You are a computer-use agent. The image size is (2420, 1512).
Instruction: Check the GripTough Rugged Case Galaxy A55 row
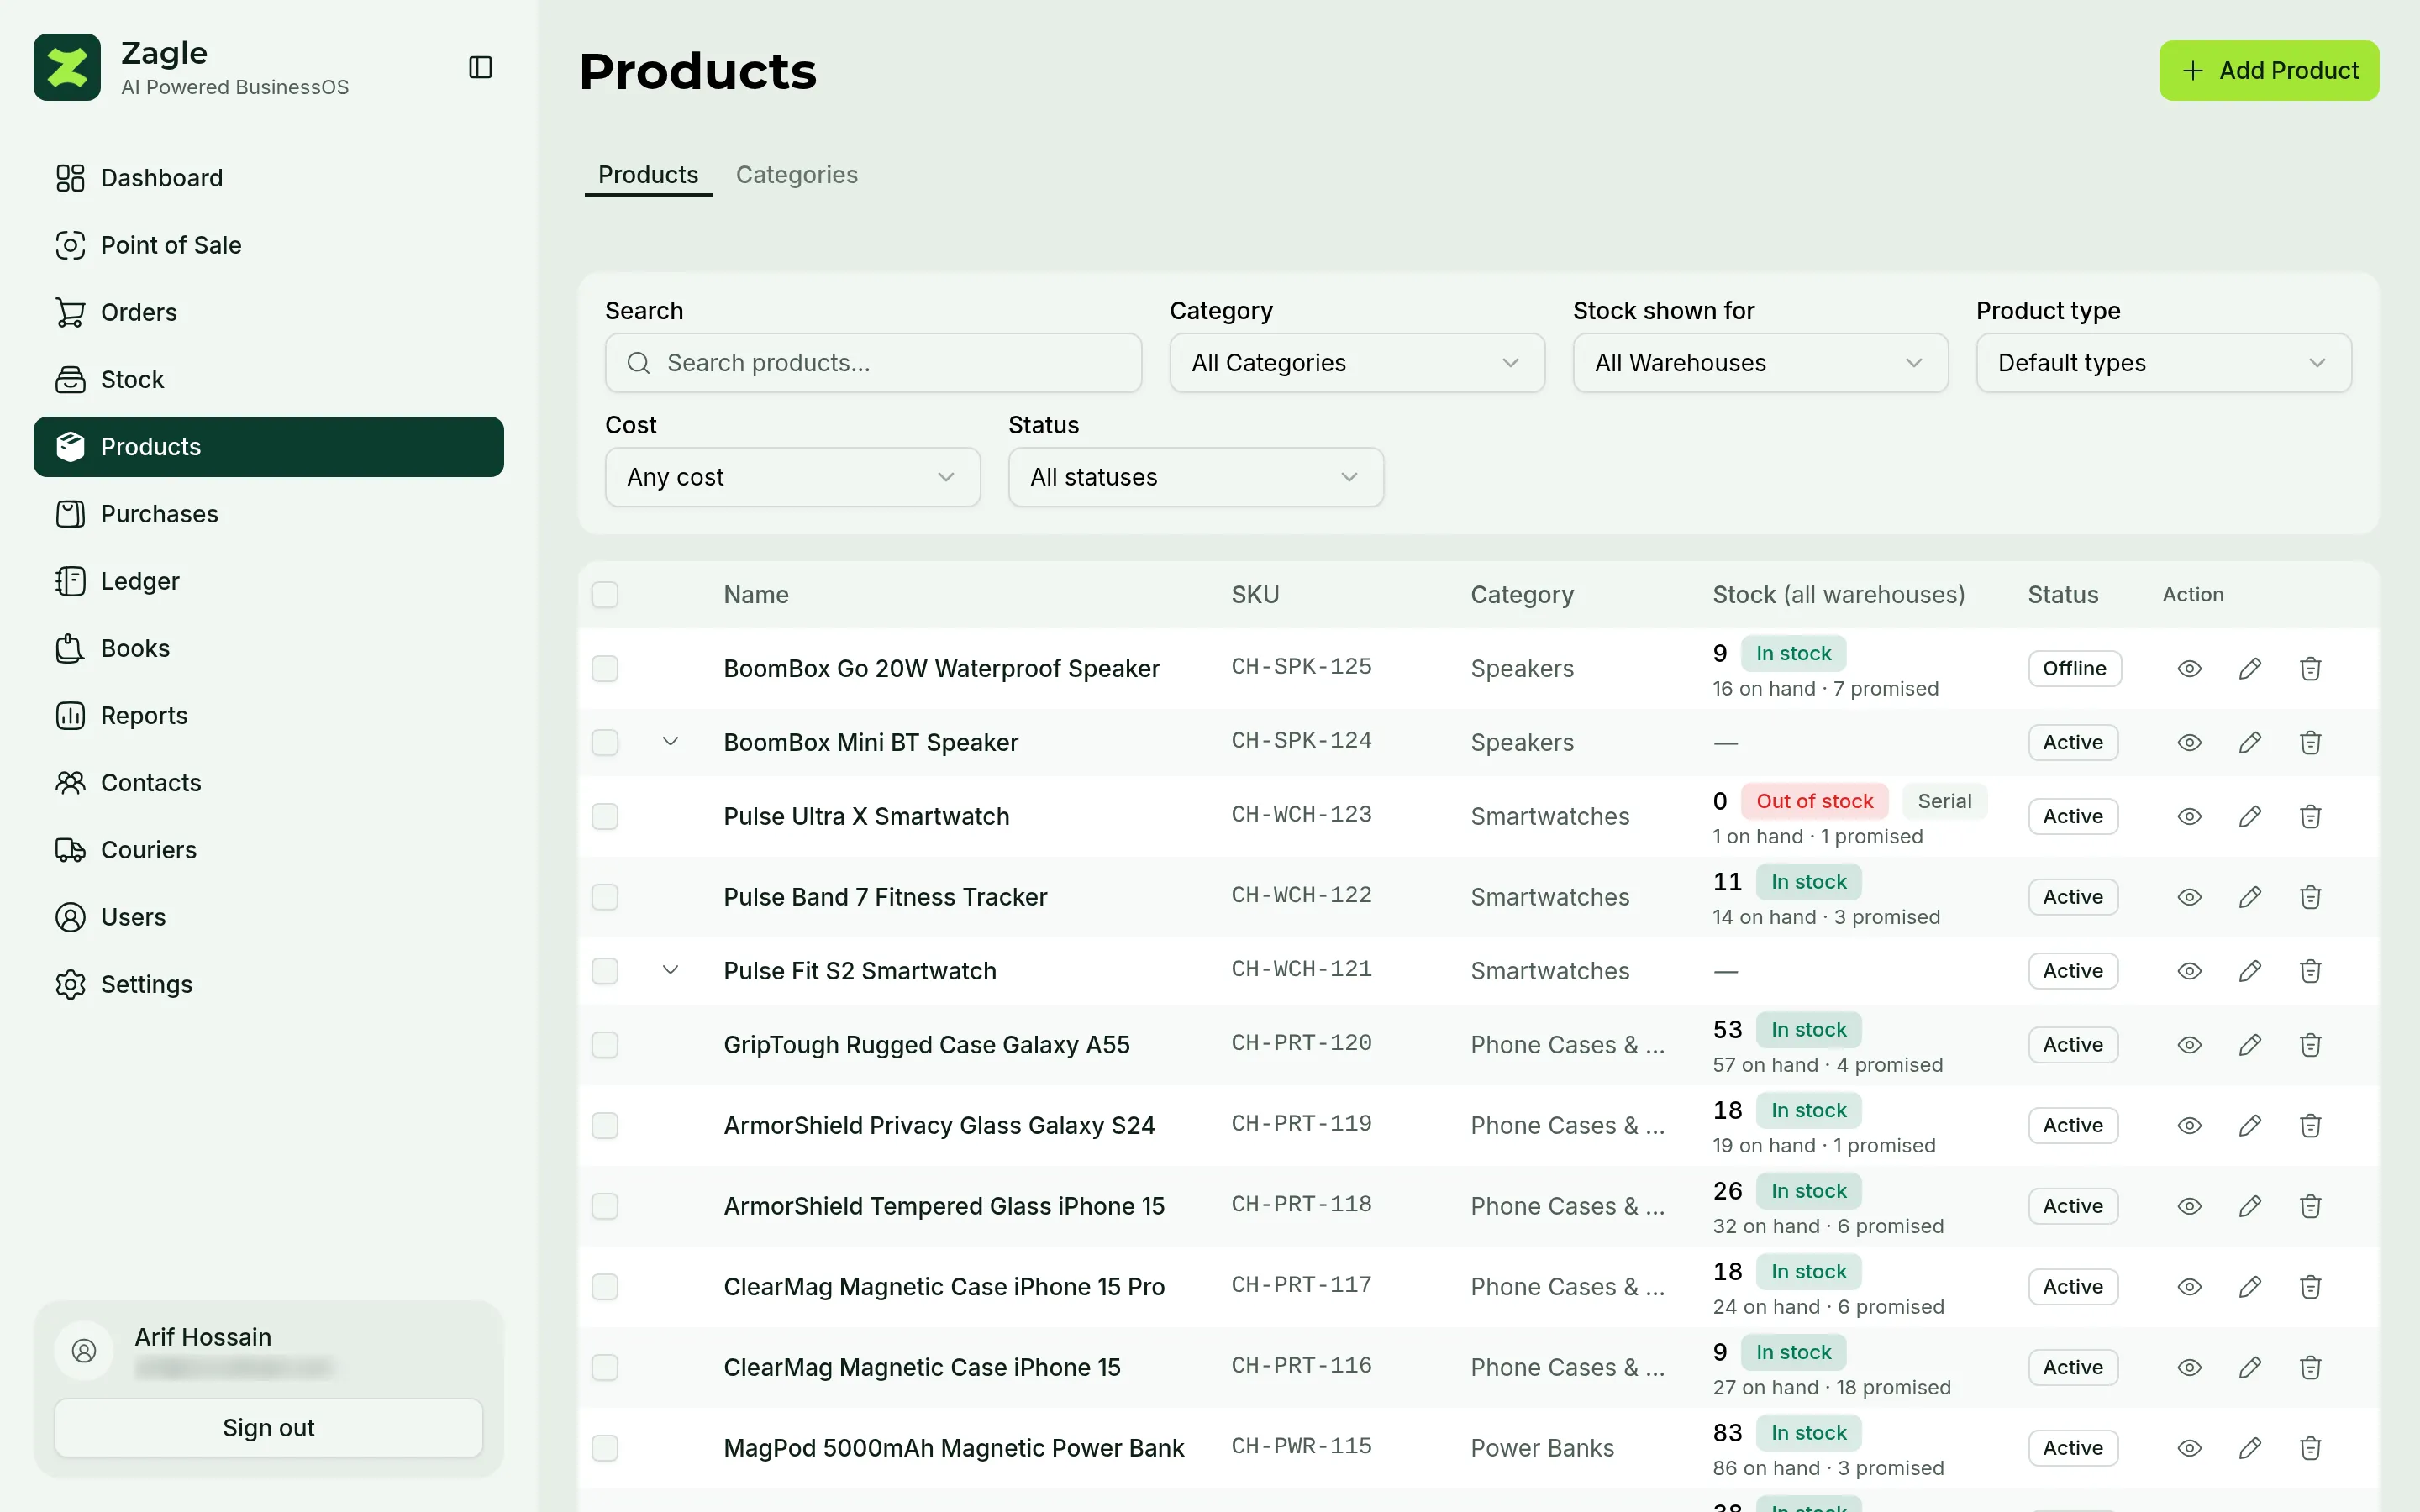click(605, 1045)
